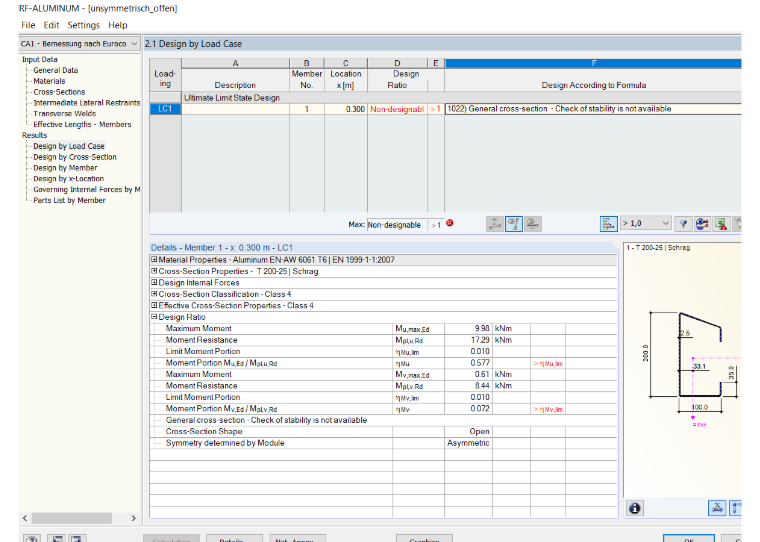Click the '1022) General cross-section' formula cell
Image resolution: width=760 pixels, height=542 pixels.
[x=593, y=109]
